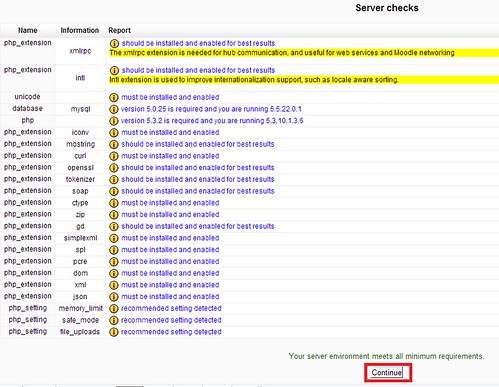This screenshot has height=387, width=499.
Task: Open the zip report link
Action: pyautogui.click(x=170, y=214)
